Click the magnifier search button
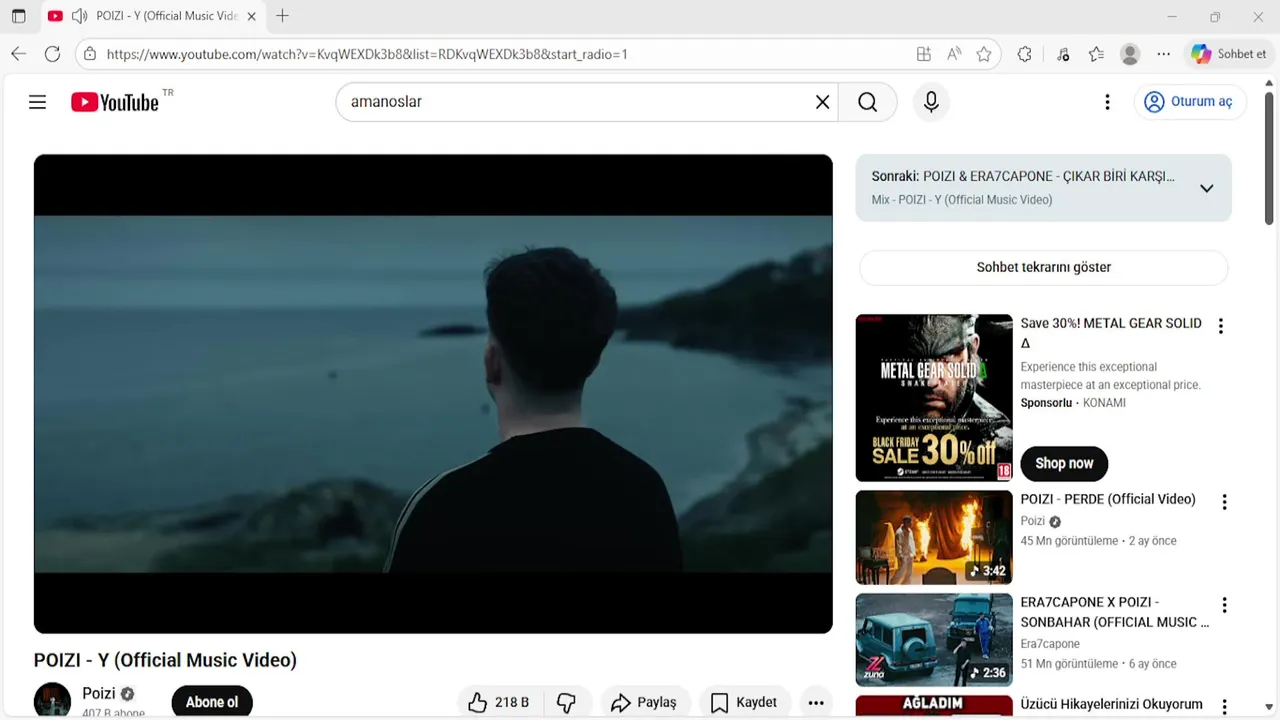This screenshot has width=1280, height=720. coord(867,102)
